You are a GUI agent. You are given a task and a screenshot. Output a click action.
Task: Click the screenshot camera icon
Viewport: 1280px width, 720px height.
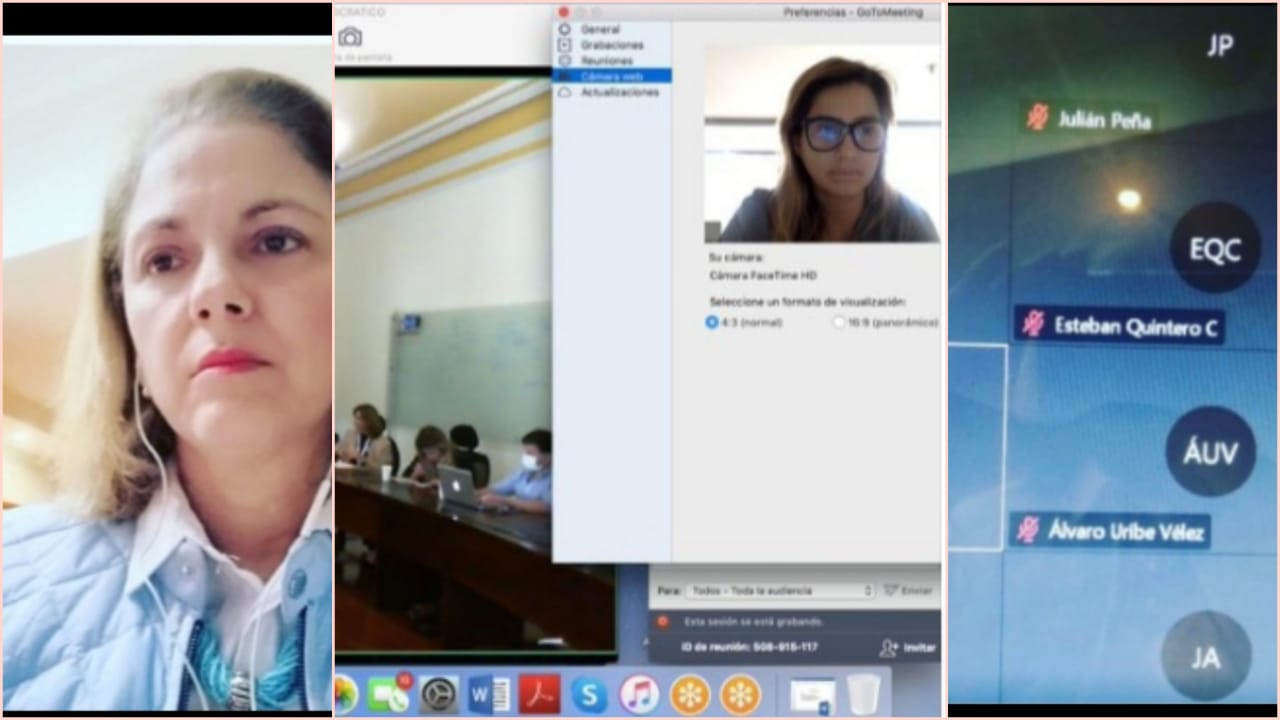[x=349, y=37]
